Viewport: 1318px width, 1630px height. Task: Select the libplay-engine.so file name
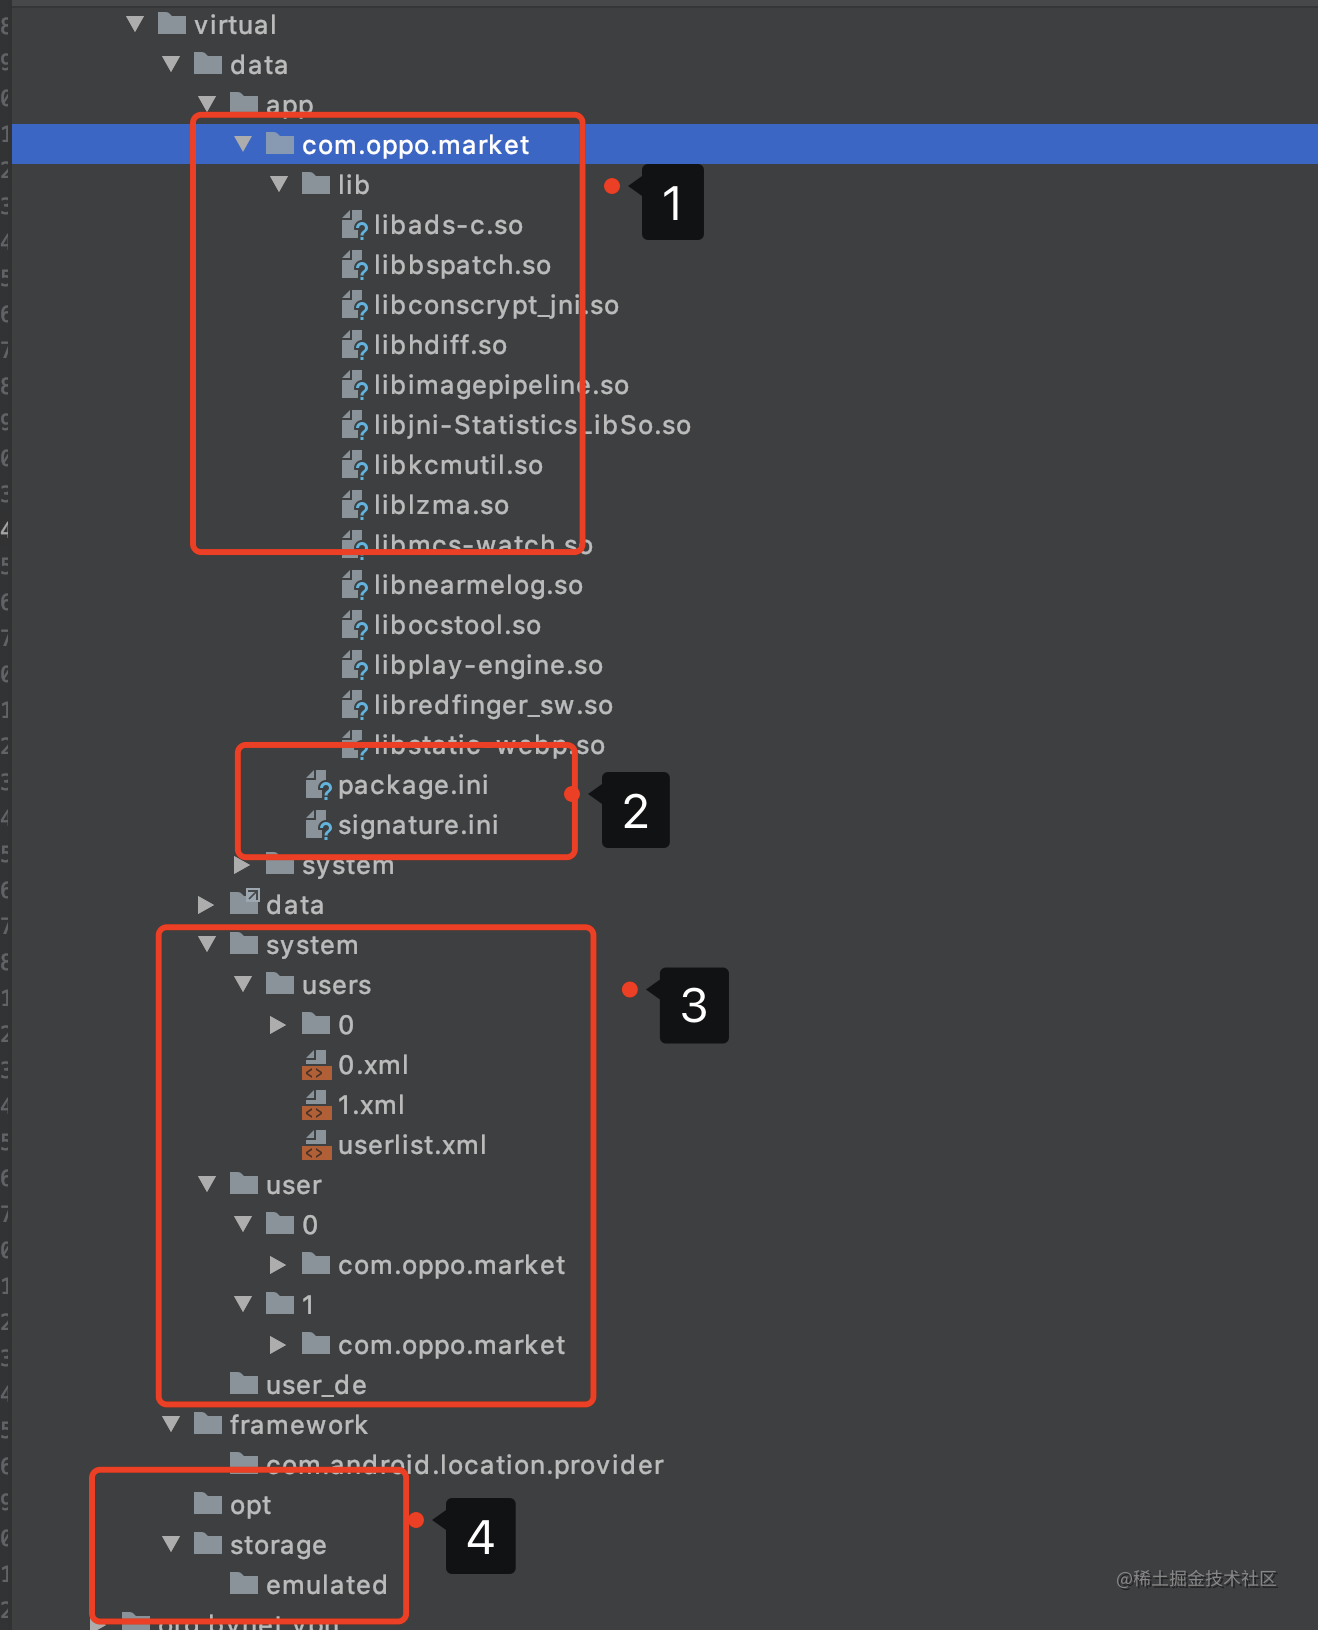(x=488, y=665)
